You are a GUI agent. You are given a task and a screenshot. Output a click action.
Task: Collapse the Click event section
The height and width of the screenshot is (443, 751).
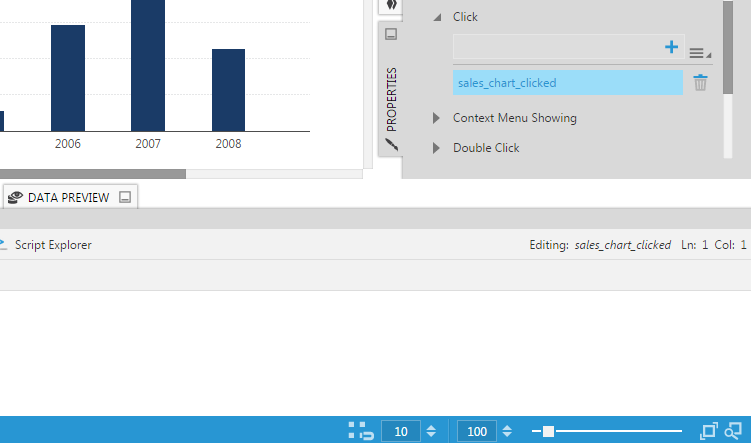click(x=436, y=17)
